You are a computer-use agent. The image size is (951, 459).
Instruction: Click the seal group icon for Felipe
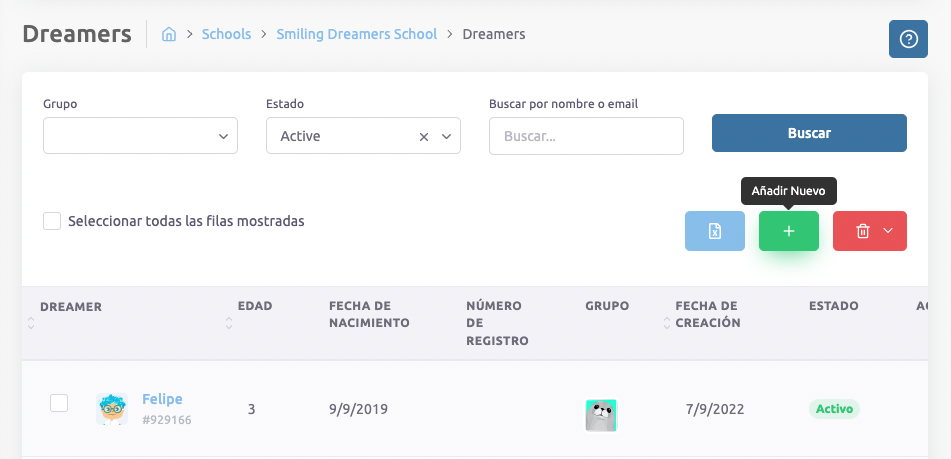coord(600,415)
